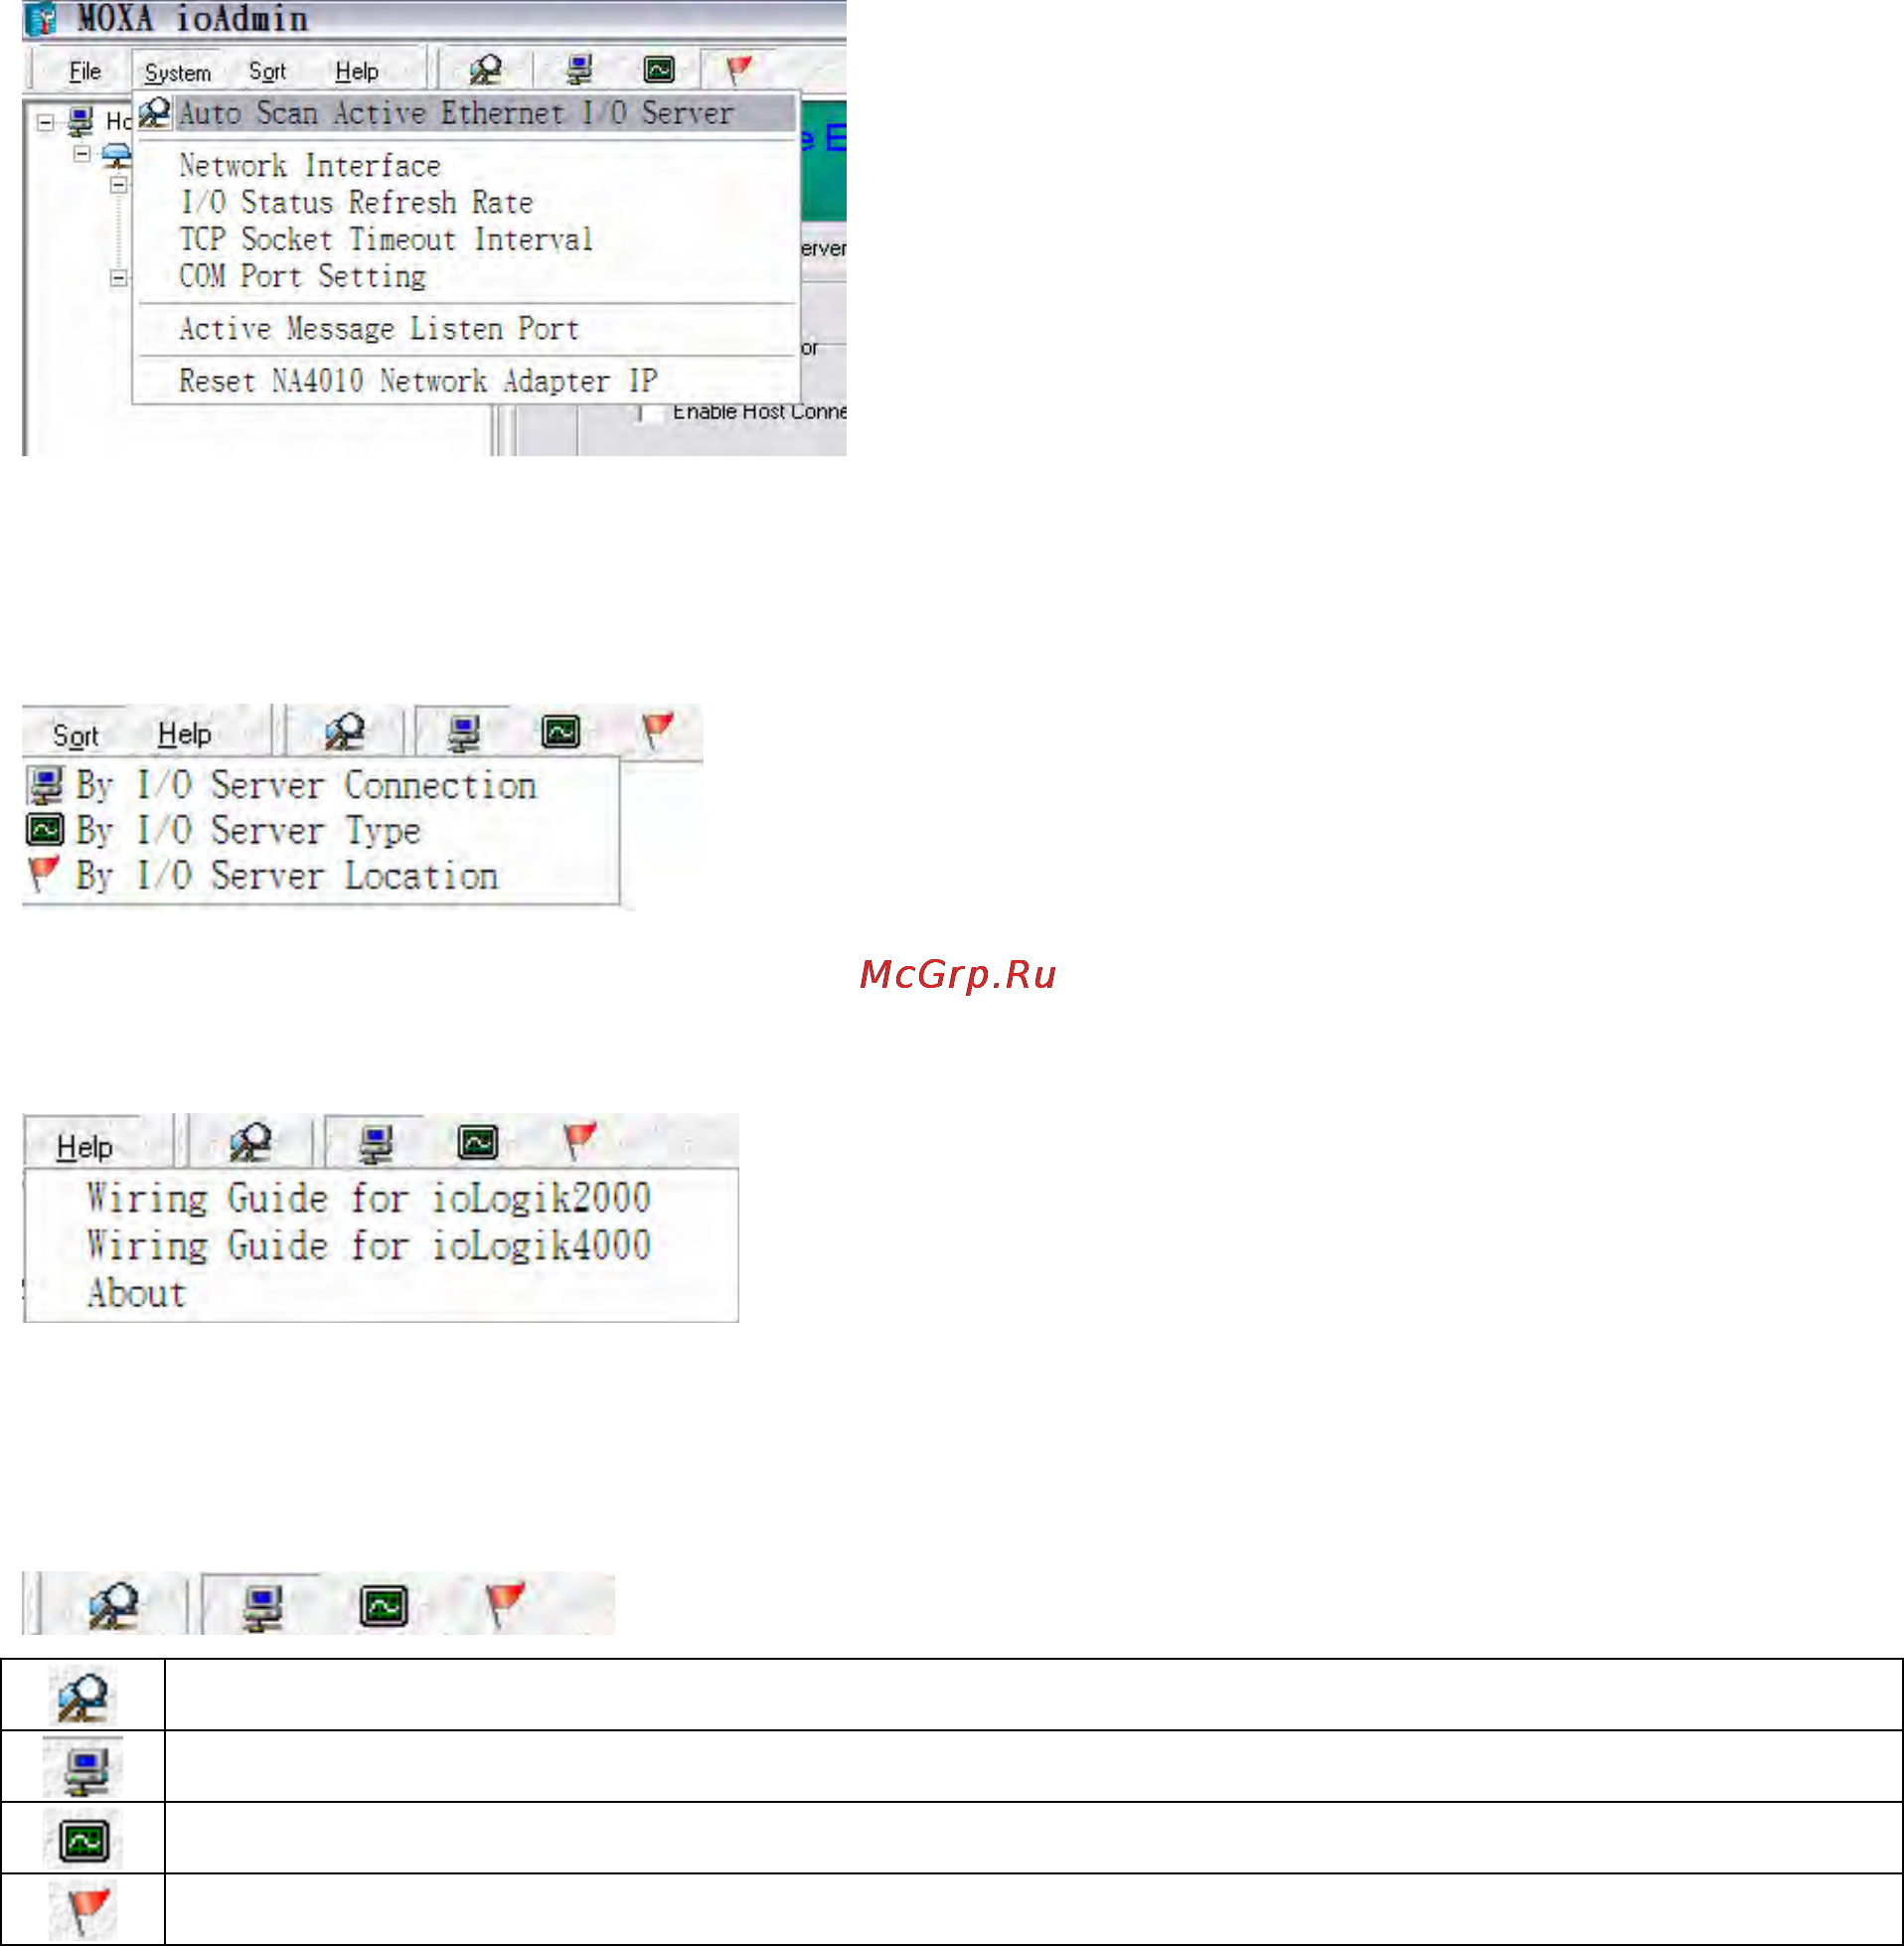The width and height of the screenshot is (1904, 1946).
Task: Click the MOXA ioAdmin title bar app icon
Action: pyautogui.click(x=39, y=19)
